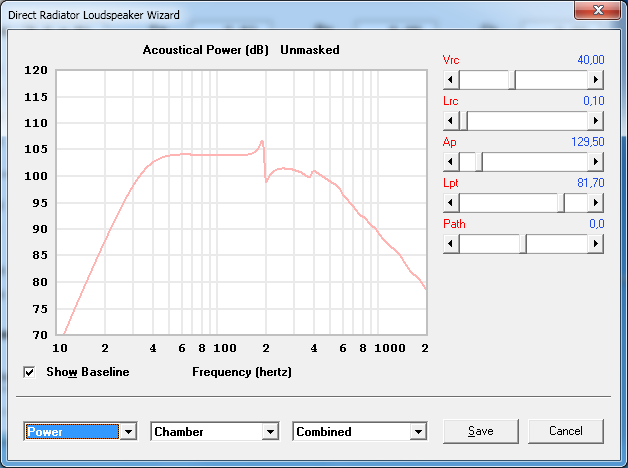Open the Chamber dropdown arrow

pos(271,432)
